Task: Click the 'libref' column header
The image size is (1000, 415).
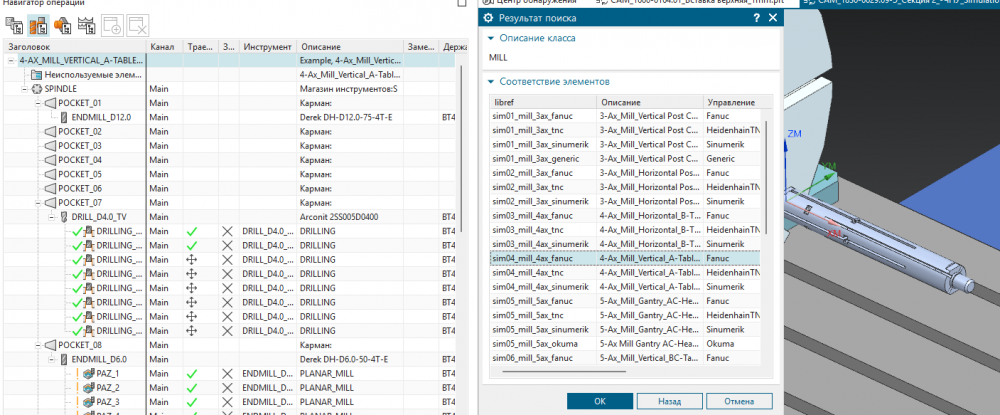Action: (x=541, y=103)
